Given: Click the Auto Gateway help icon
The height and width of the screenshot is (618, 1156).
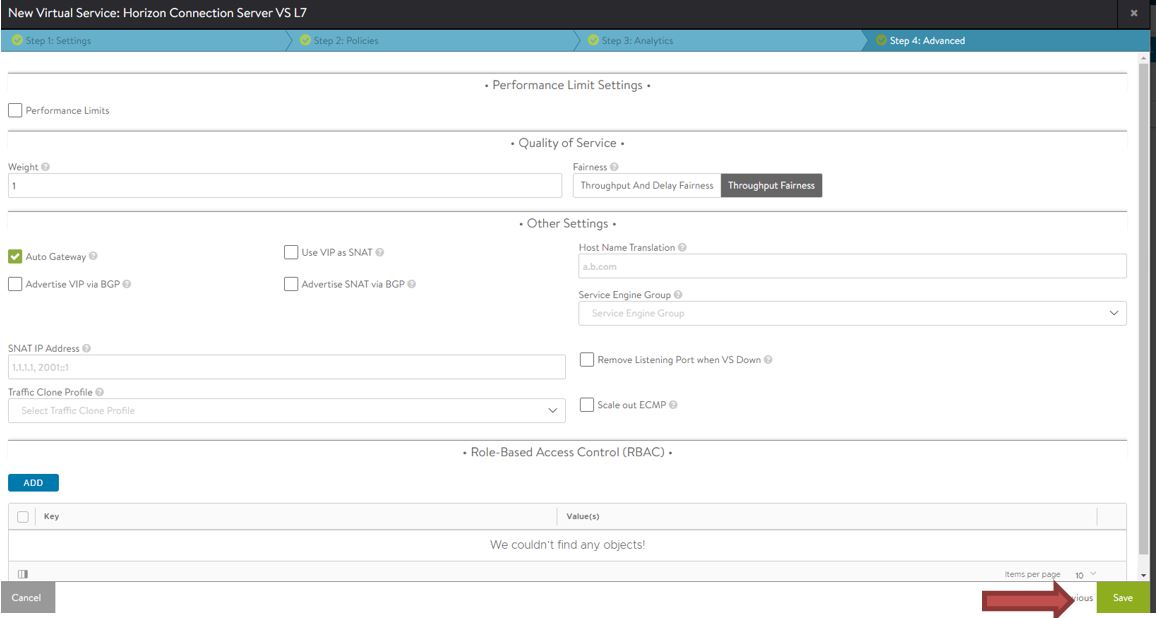Looking at the screenshot, I should click(94, 257).
